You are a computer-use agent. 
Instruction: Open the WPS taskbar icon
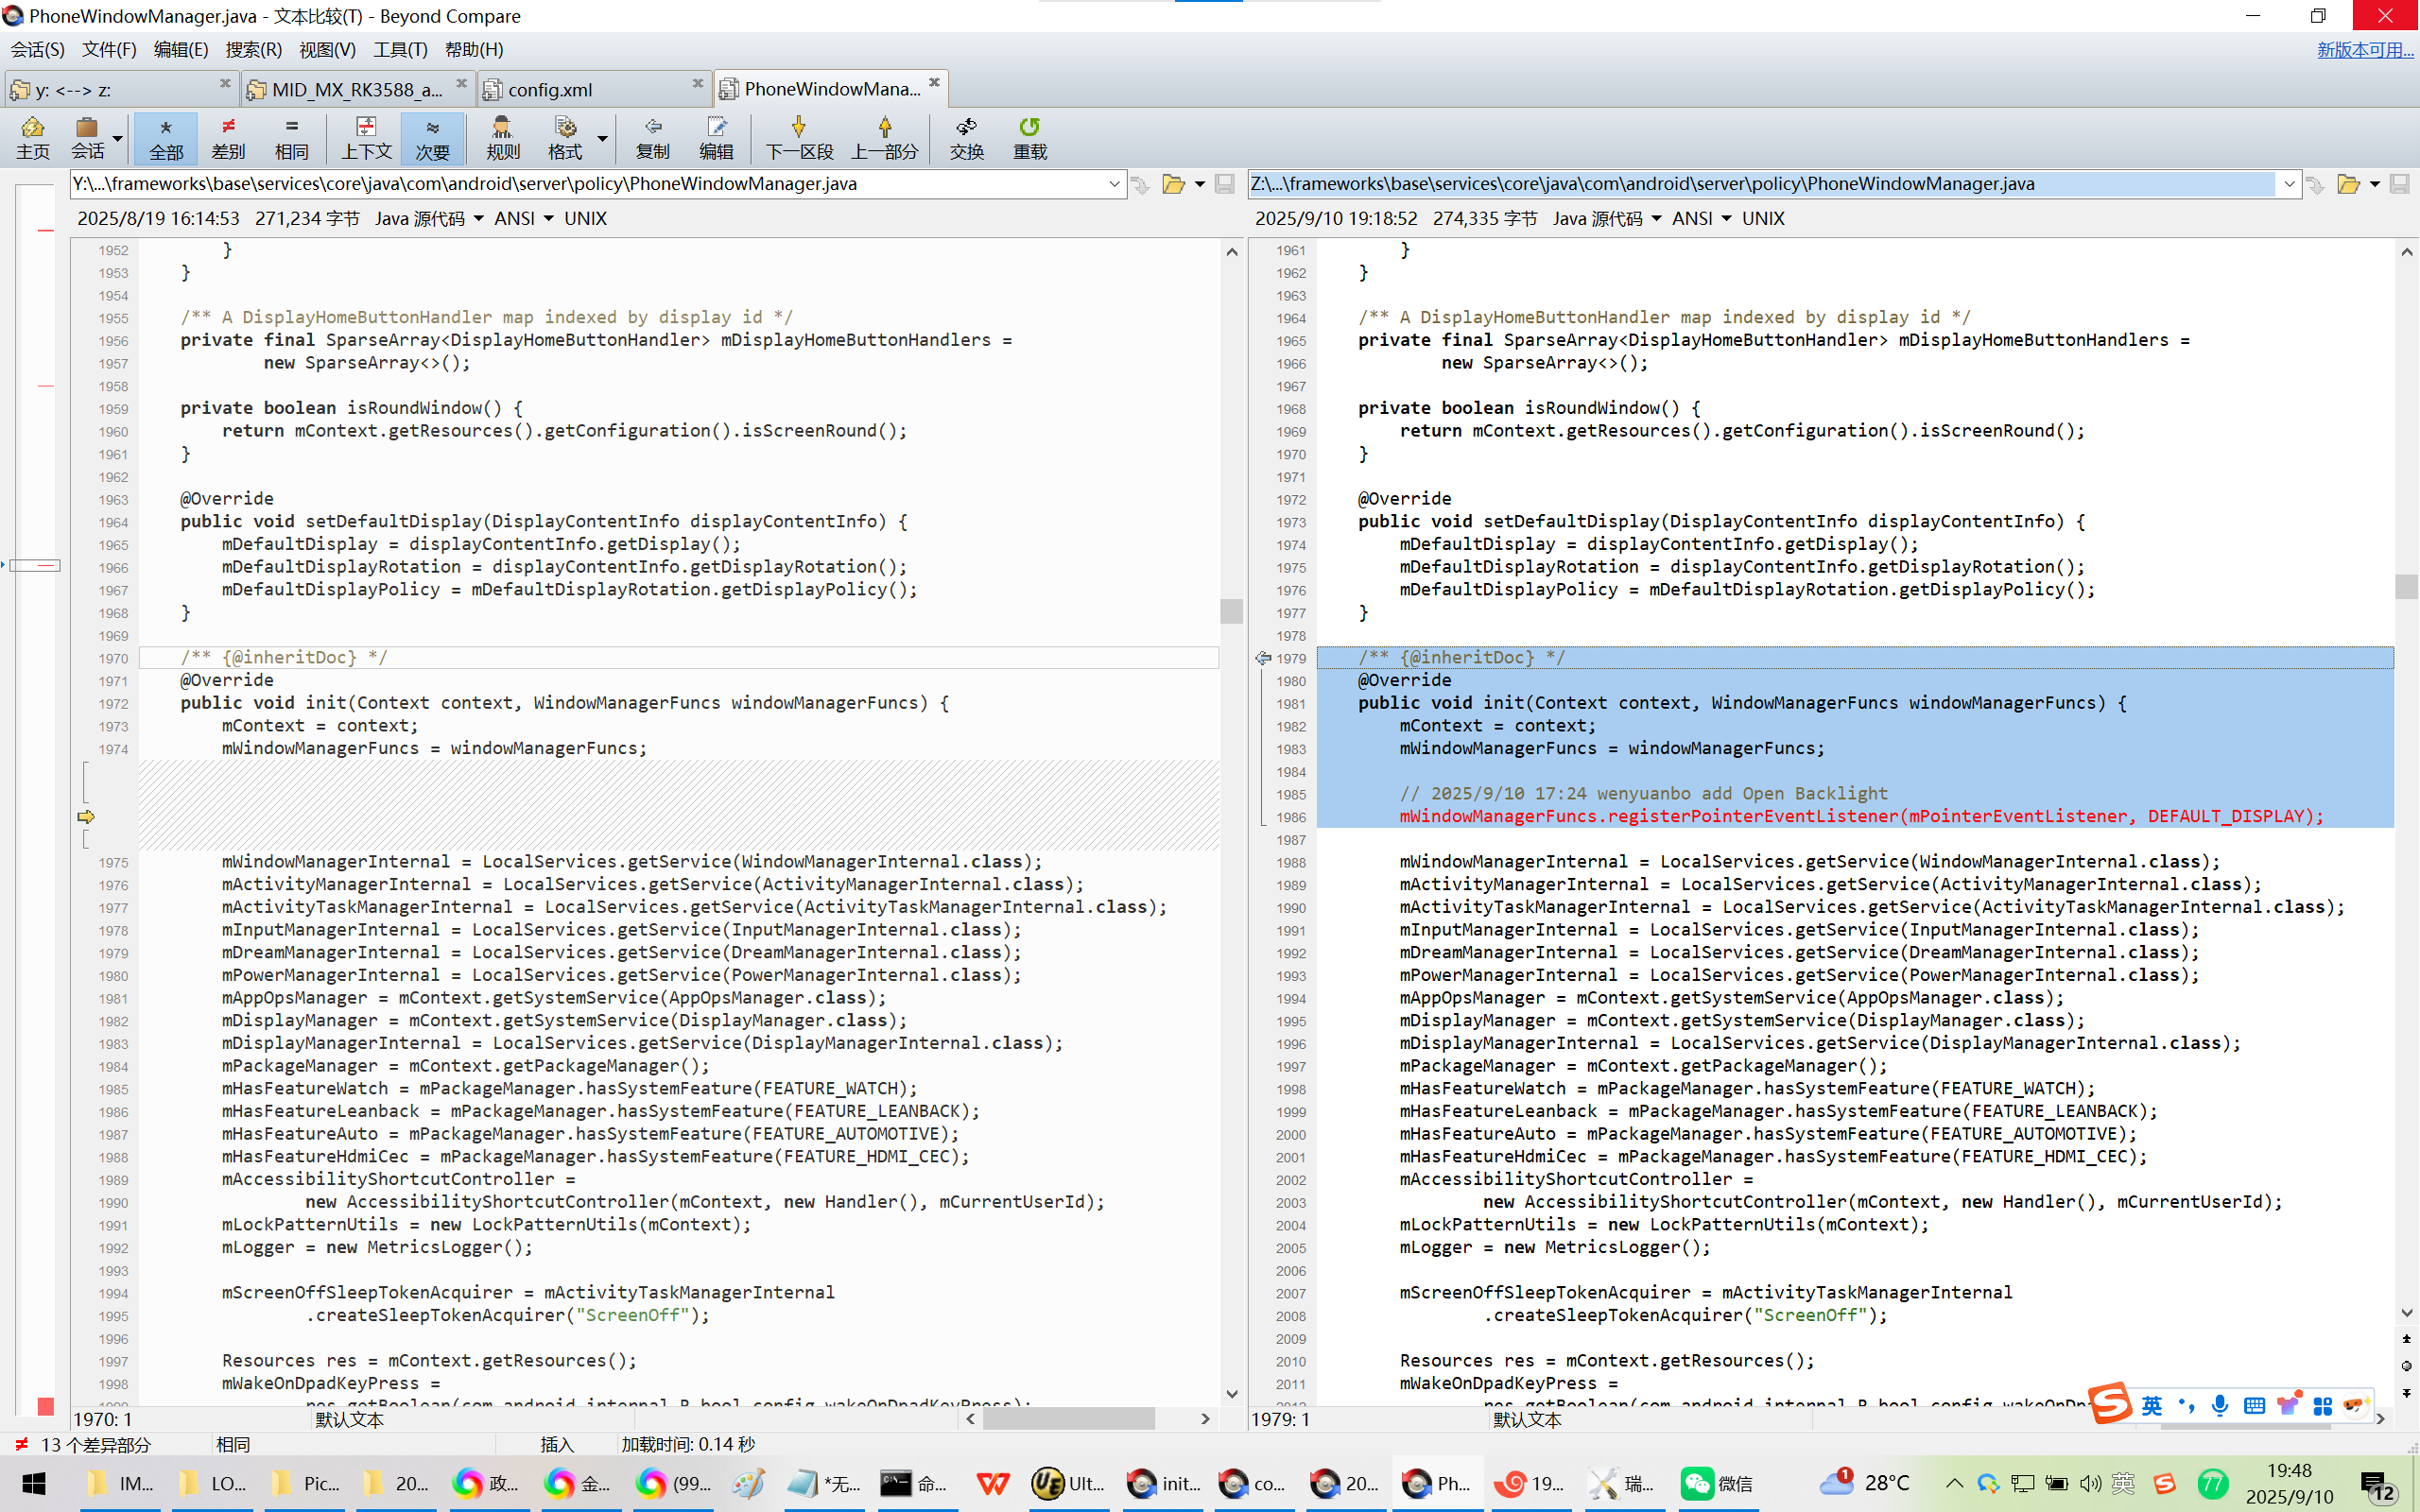click(992, 1484)
